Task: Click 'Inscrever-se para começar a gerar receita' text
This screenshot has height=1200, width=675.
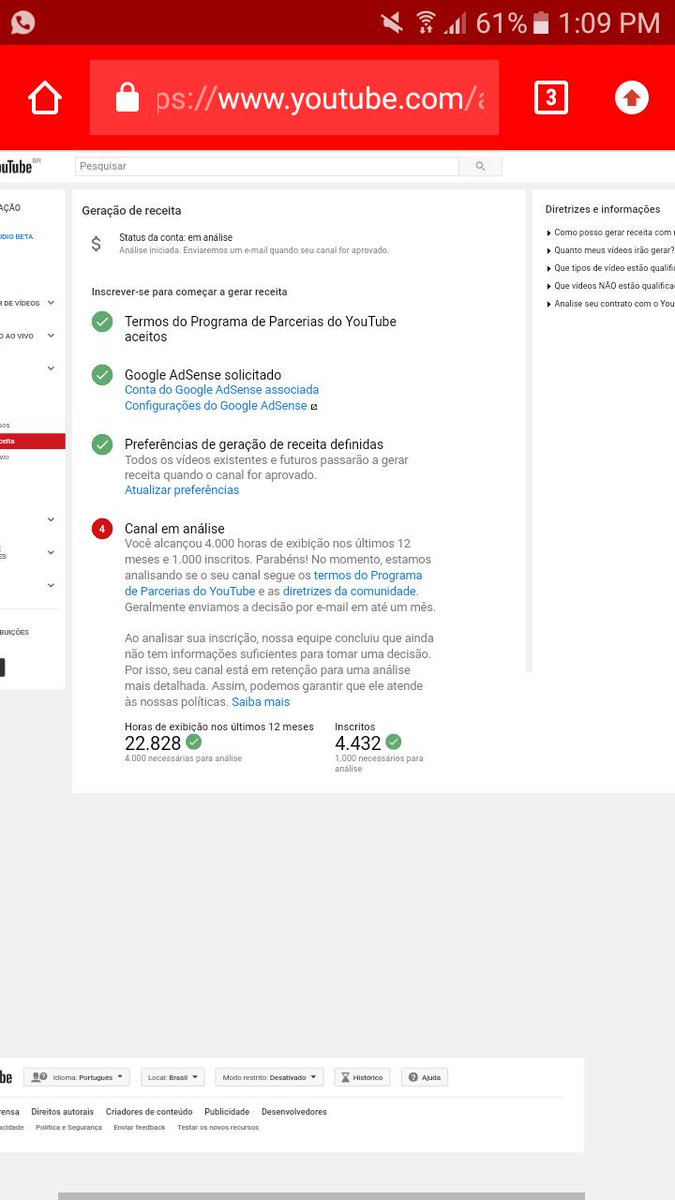Action: pos(190,292)
